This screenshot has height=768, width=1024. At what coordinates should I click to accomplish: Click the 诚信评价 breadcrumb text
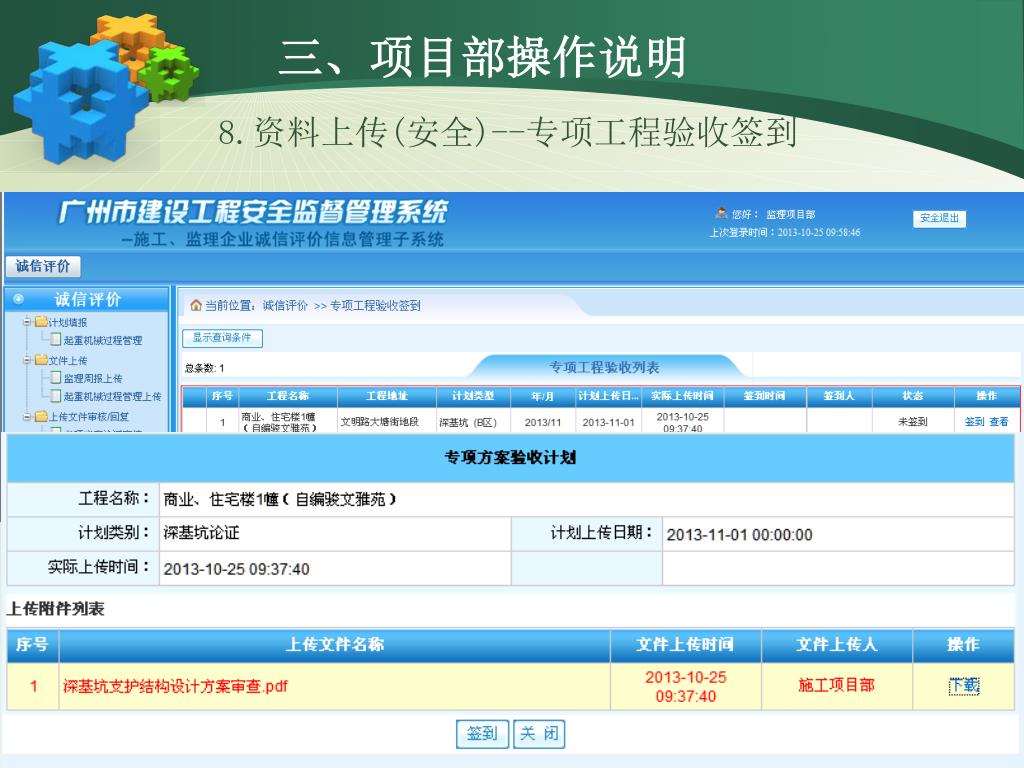pos(285,306)
